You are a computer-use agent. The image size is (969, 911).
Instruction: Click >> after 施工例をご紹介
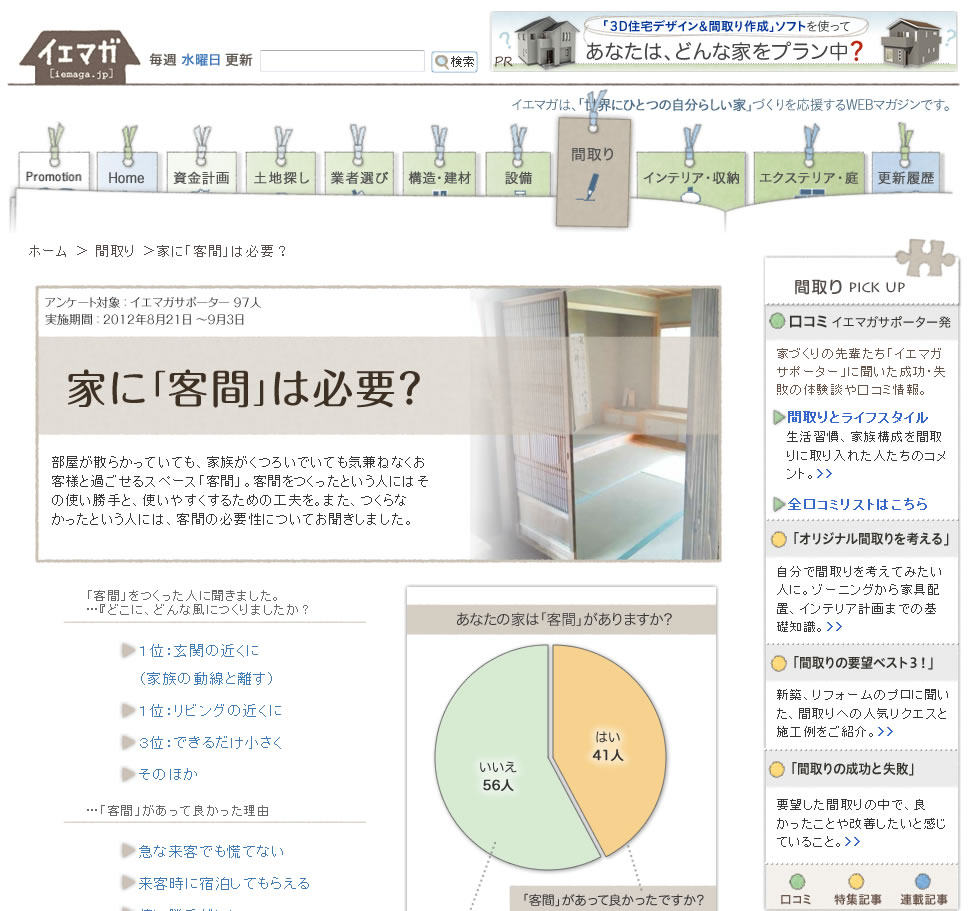pyautogui.click(x=885, y=732)
